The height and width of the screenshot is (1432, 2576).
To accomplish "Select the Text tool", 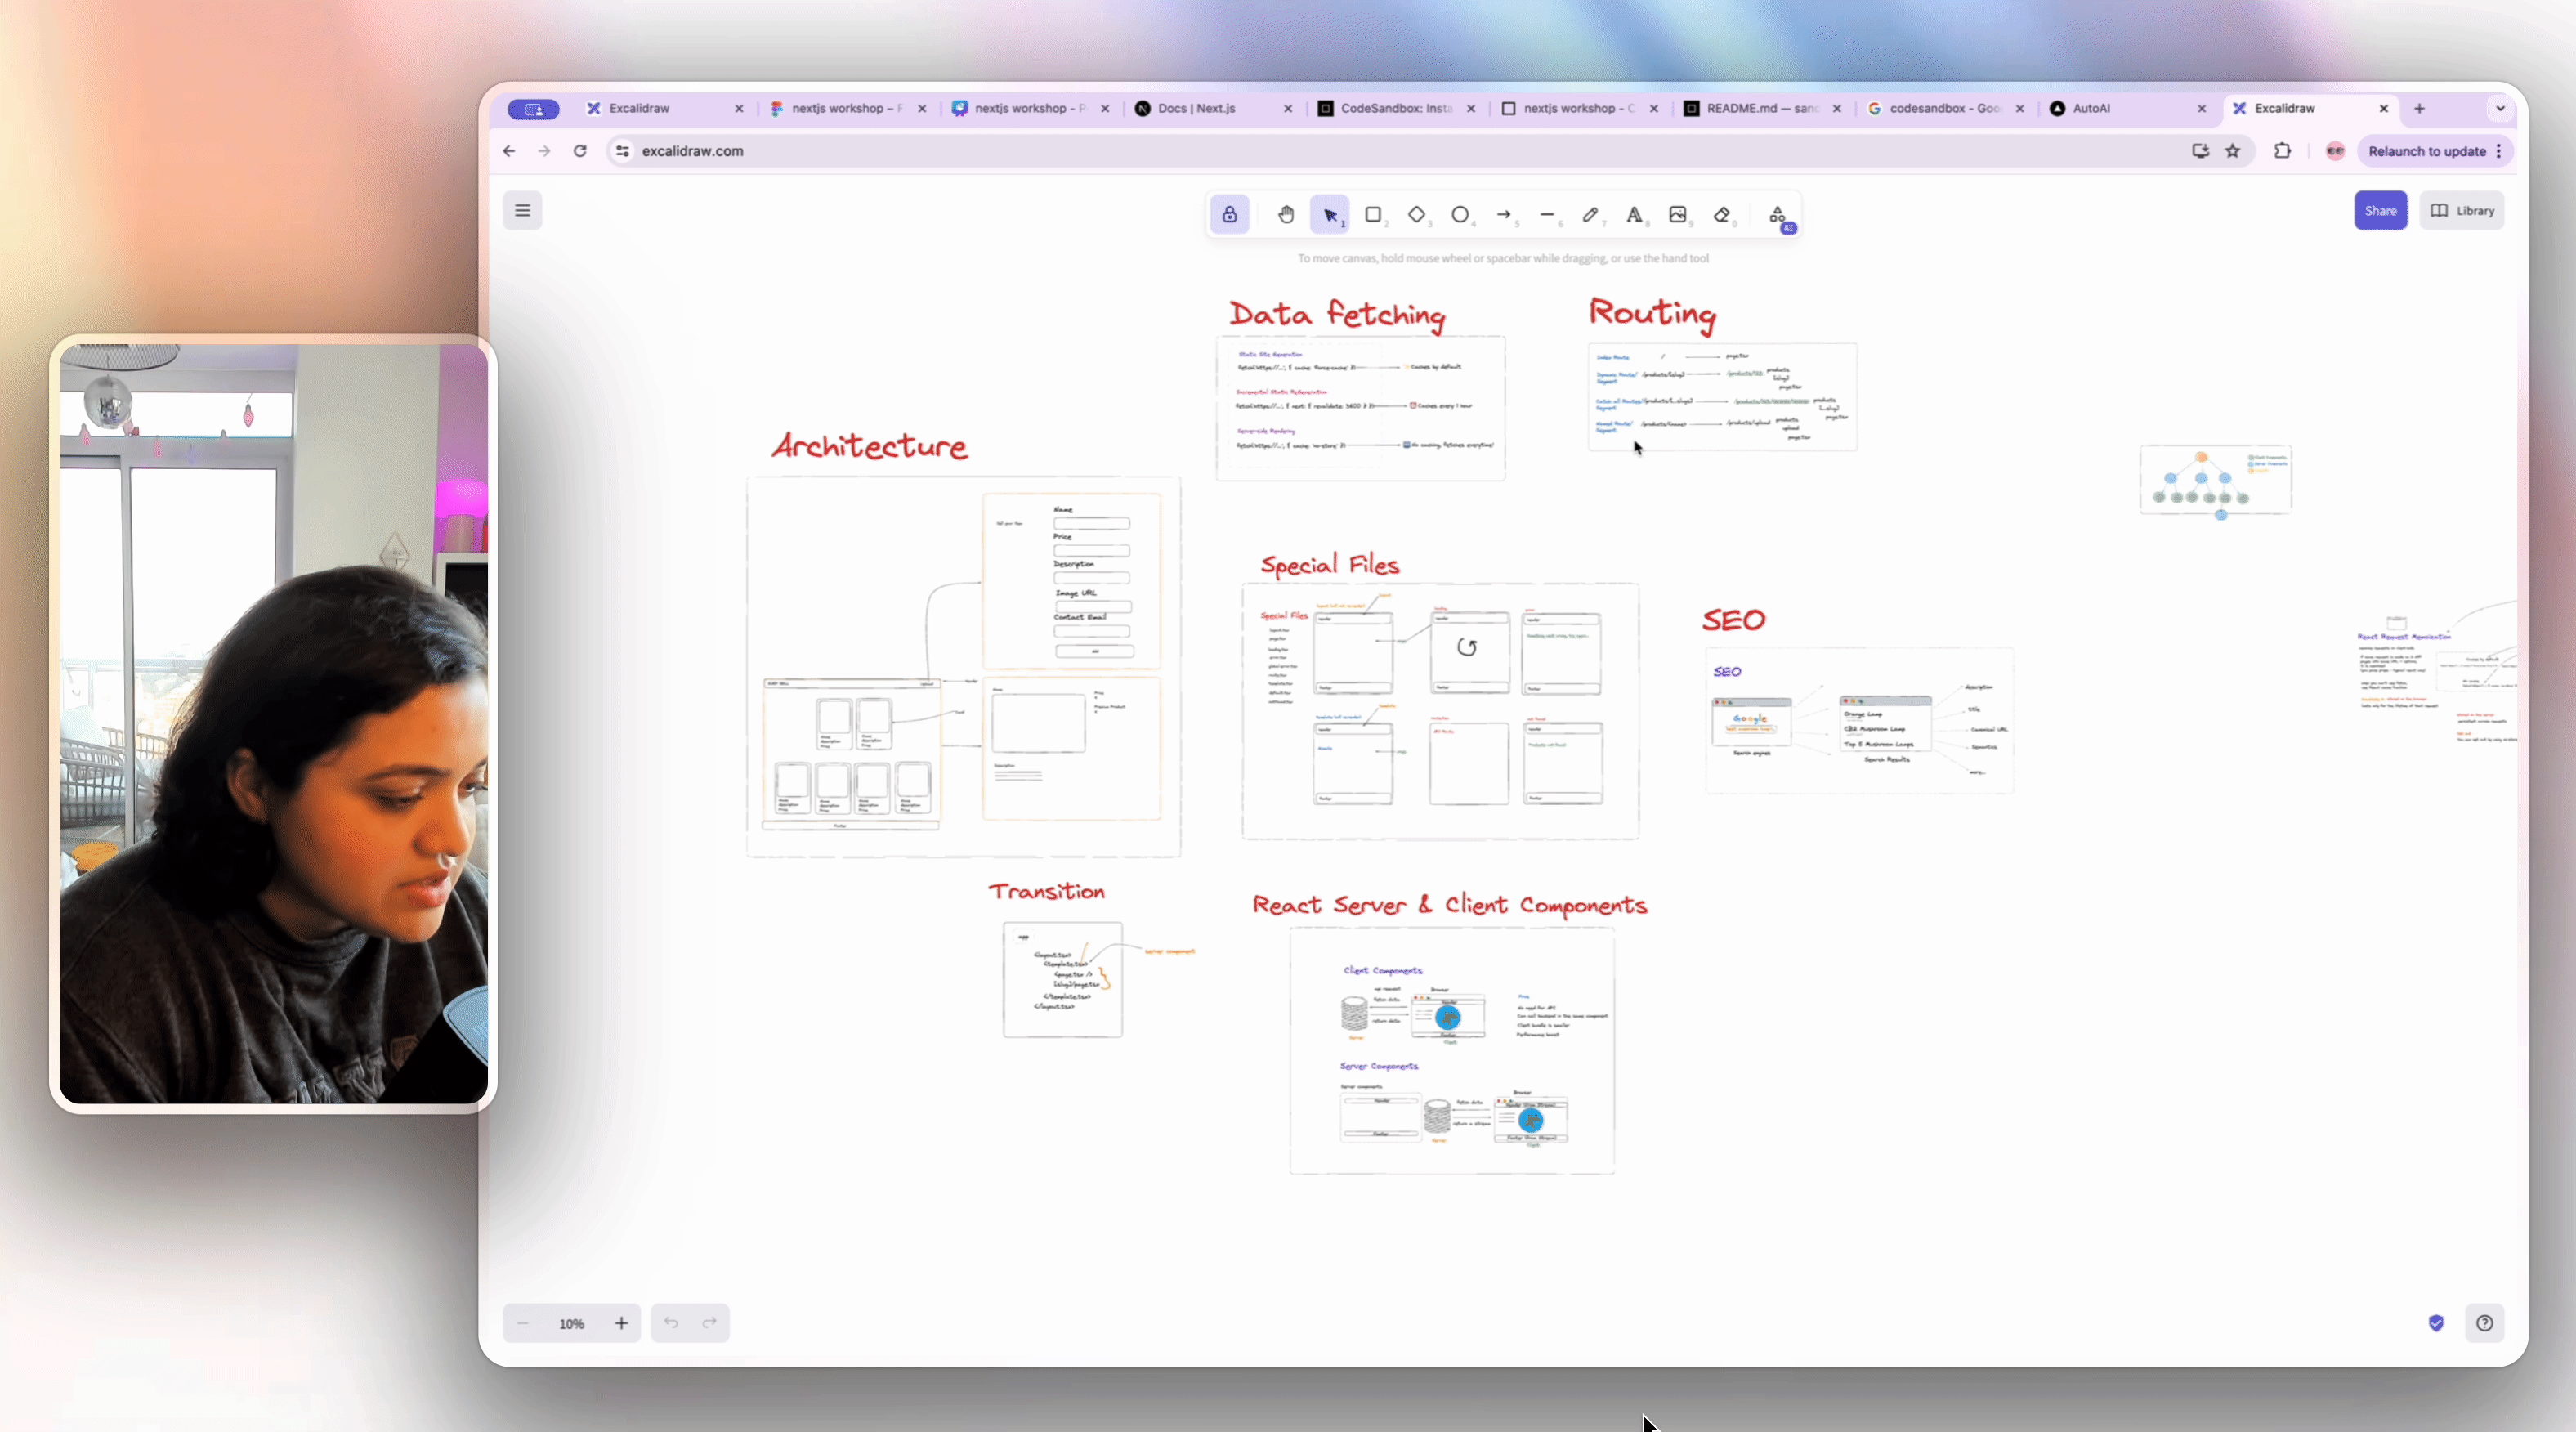I will pos(1634,215).
